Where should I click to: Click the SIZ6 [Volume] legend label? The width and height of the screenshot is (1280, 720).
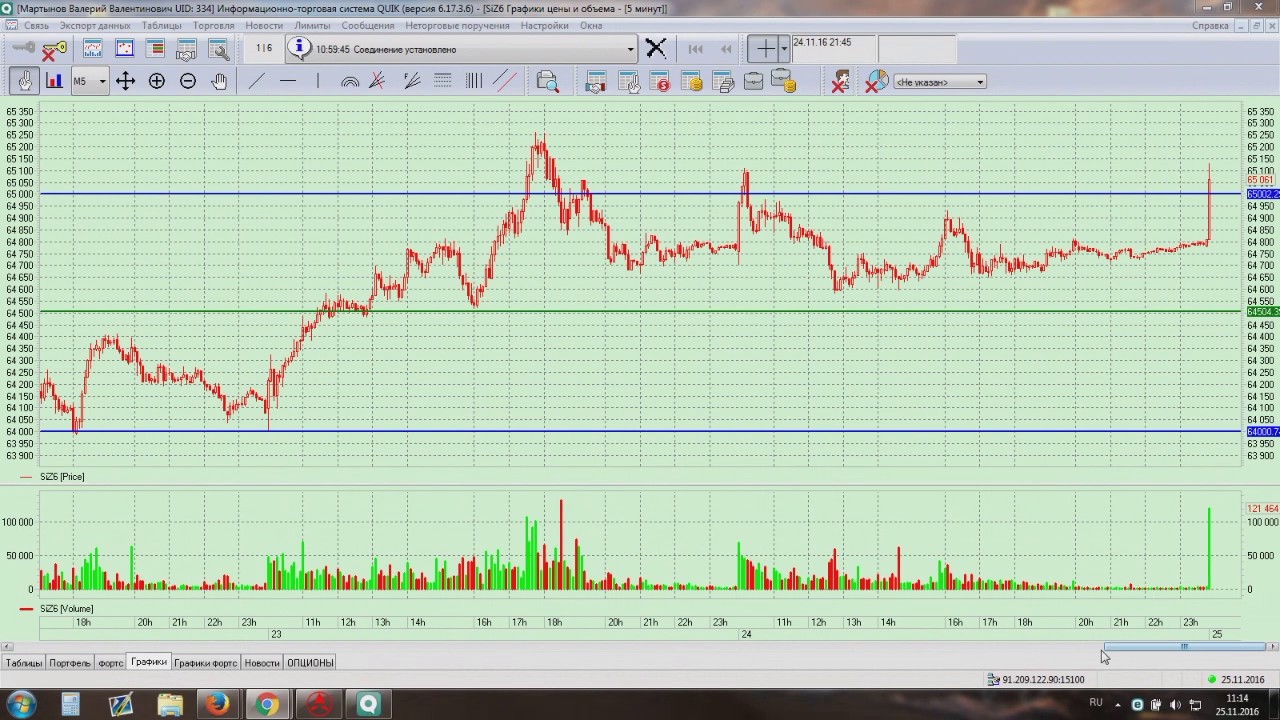67,609
